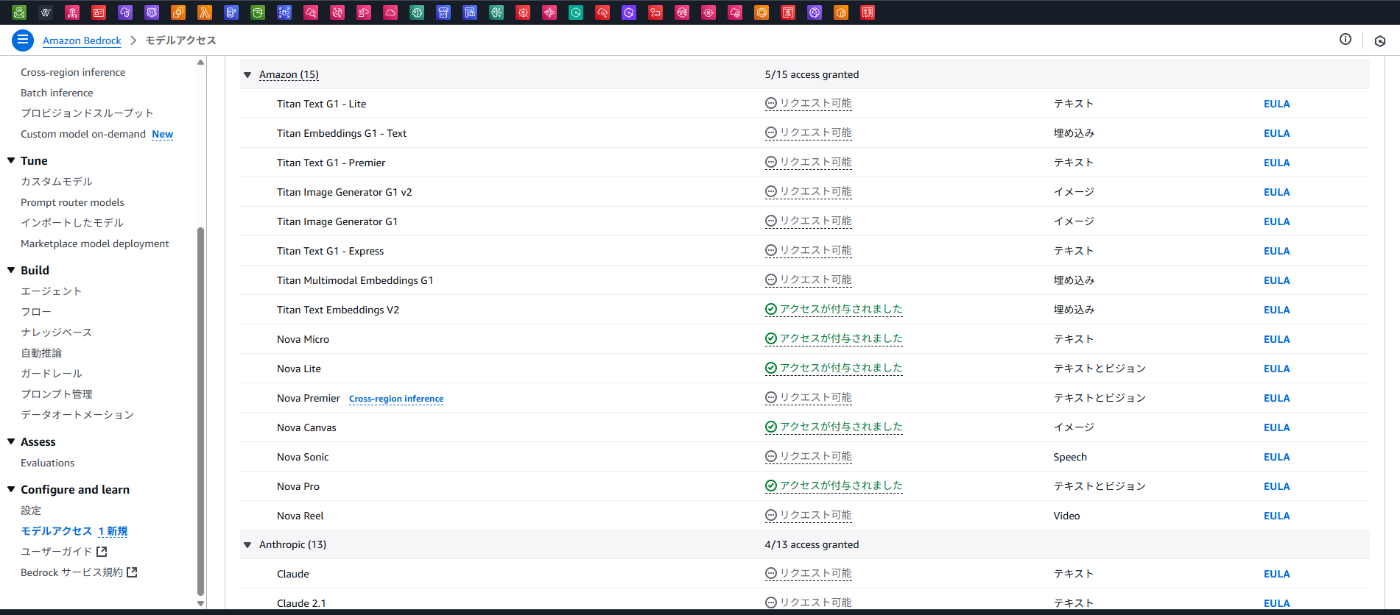1400x615 pixels.
Task: Open インポートしたモデル in sidebar
Action: [72, 222]
